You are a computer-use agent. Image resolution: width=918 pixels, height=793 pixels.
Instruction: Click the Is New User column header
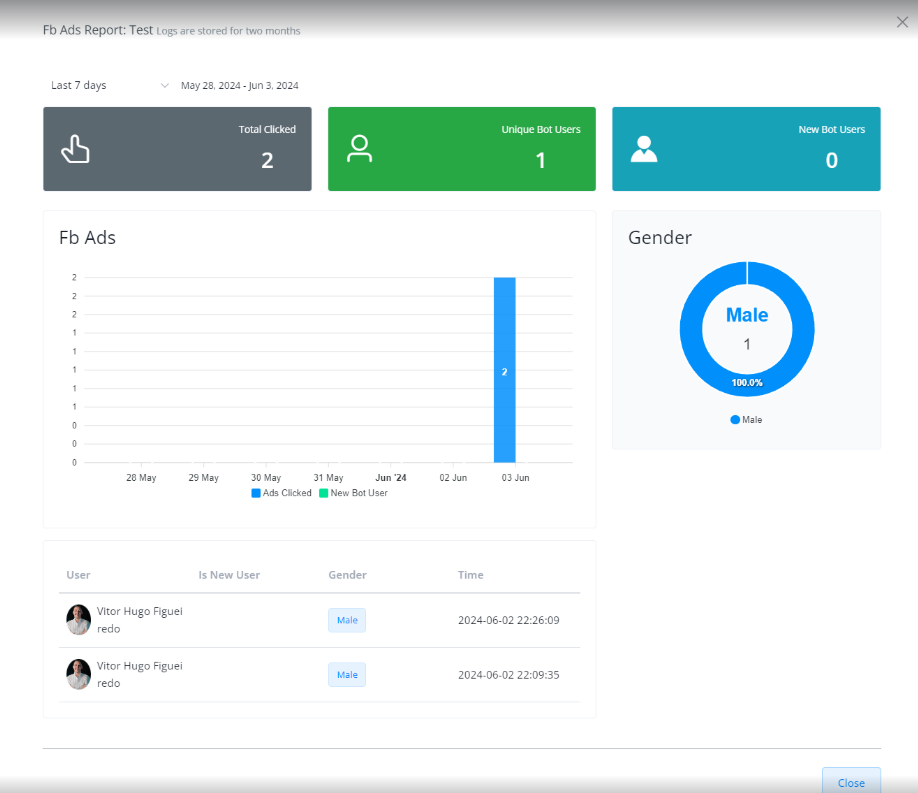[x=229, y=575]
